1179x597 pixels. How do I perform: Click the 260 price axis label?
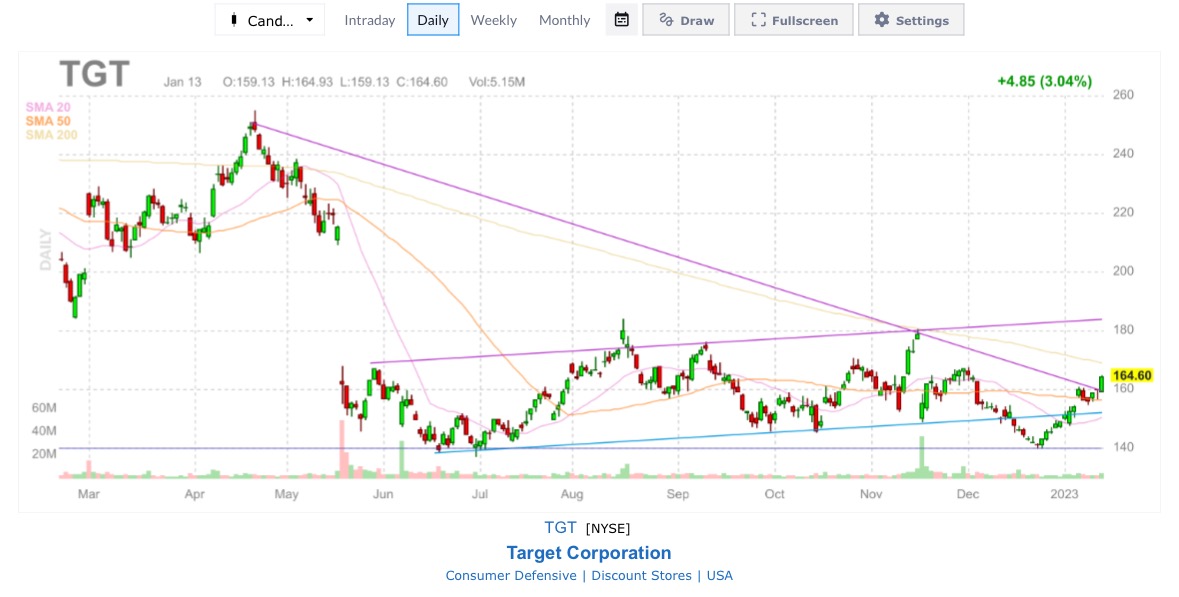click(x=1123, y=95)
